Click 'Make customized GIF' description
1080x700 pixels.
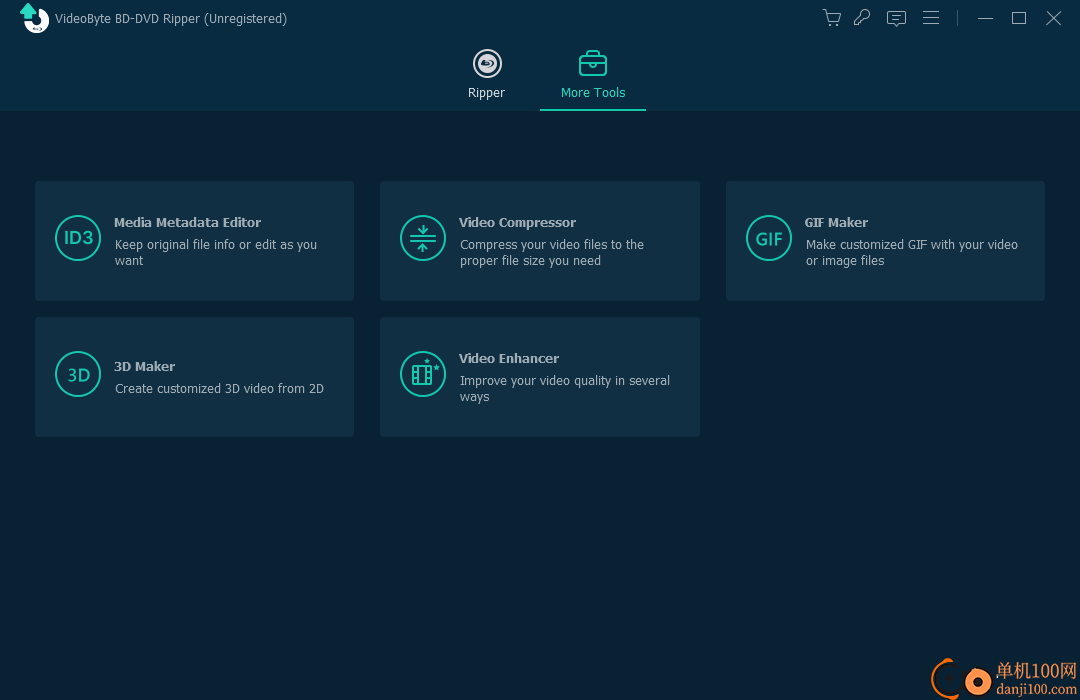click(911, 252)
